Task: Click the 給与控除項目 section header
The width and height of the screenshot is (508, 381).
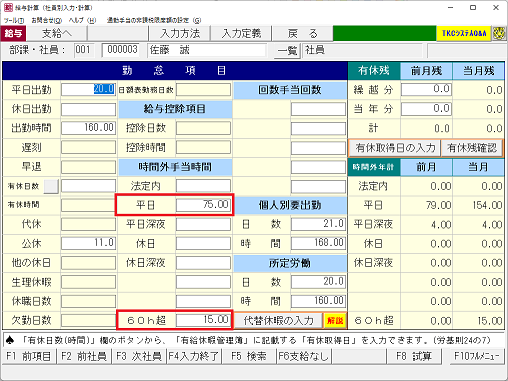Action: pyautogui.click(x=175, y=109)
